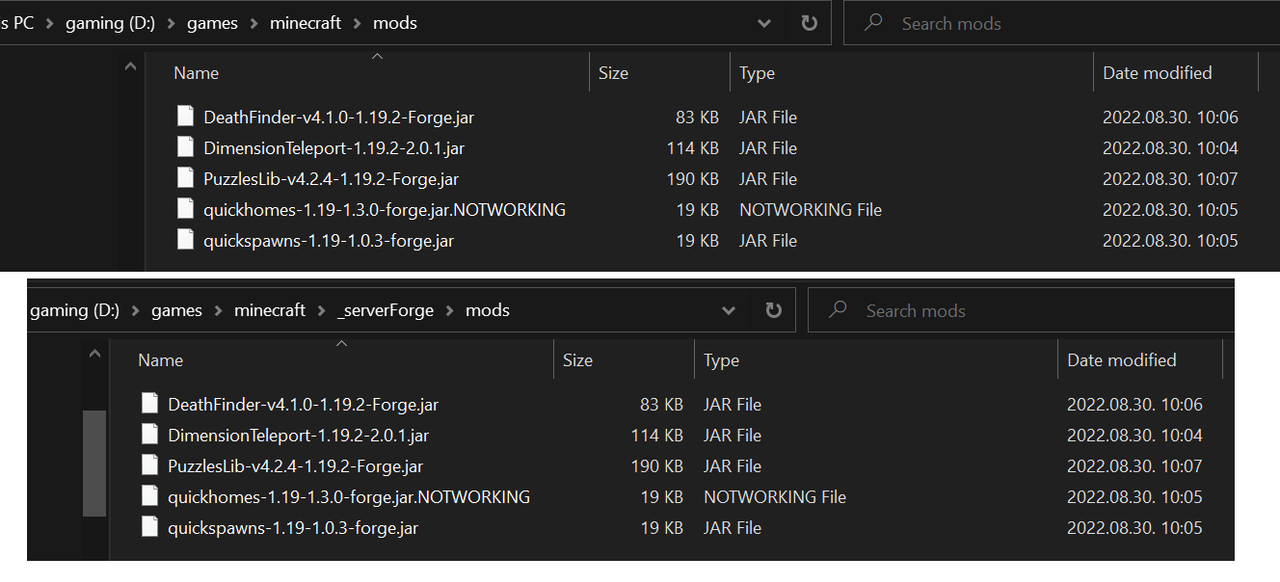Click file icon of PuzzlesLib jar in bottom window

tap(150, 465)
